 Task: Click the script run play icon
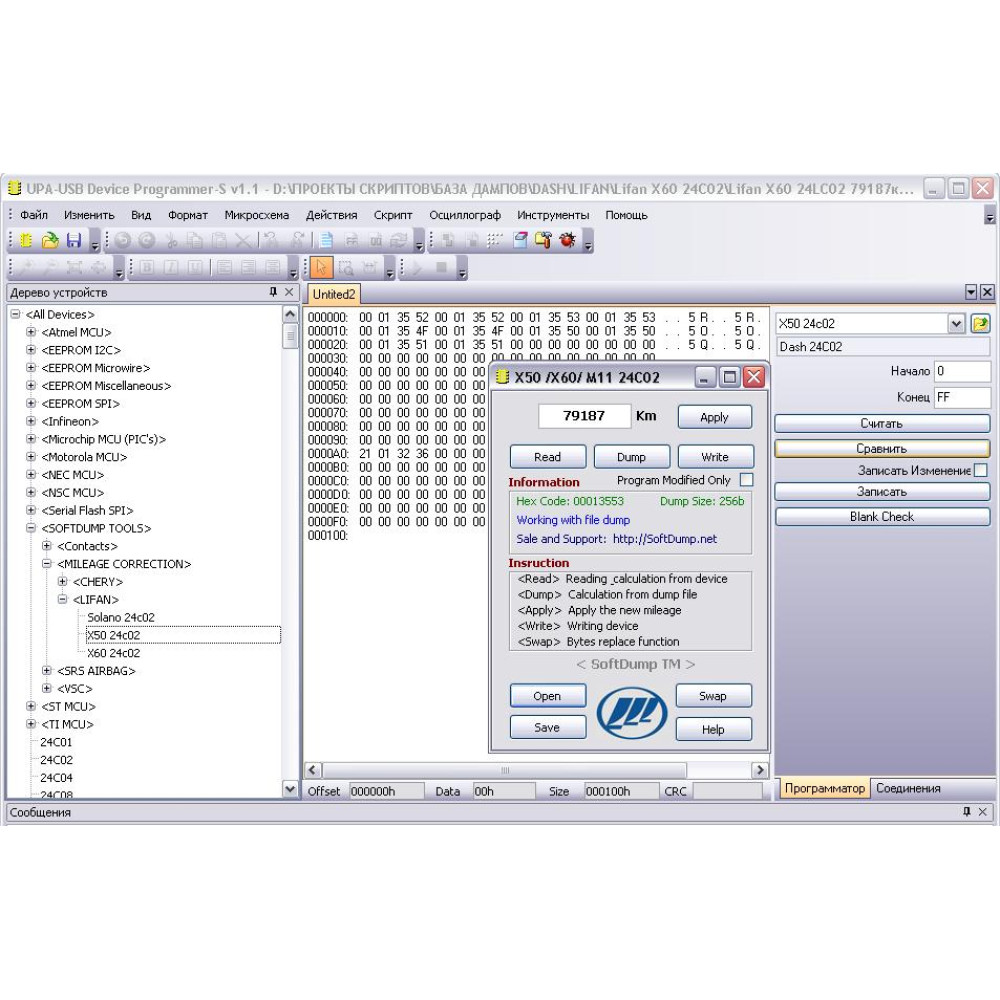[418, 268]
